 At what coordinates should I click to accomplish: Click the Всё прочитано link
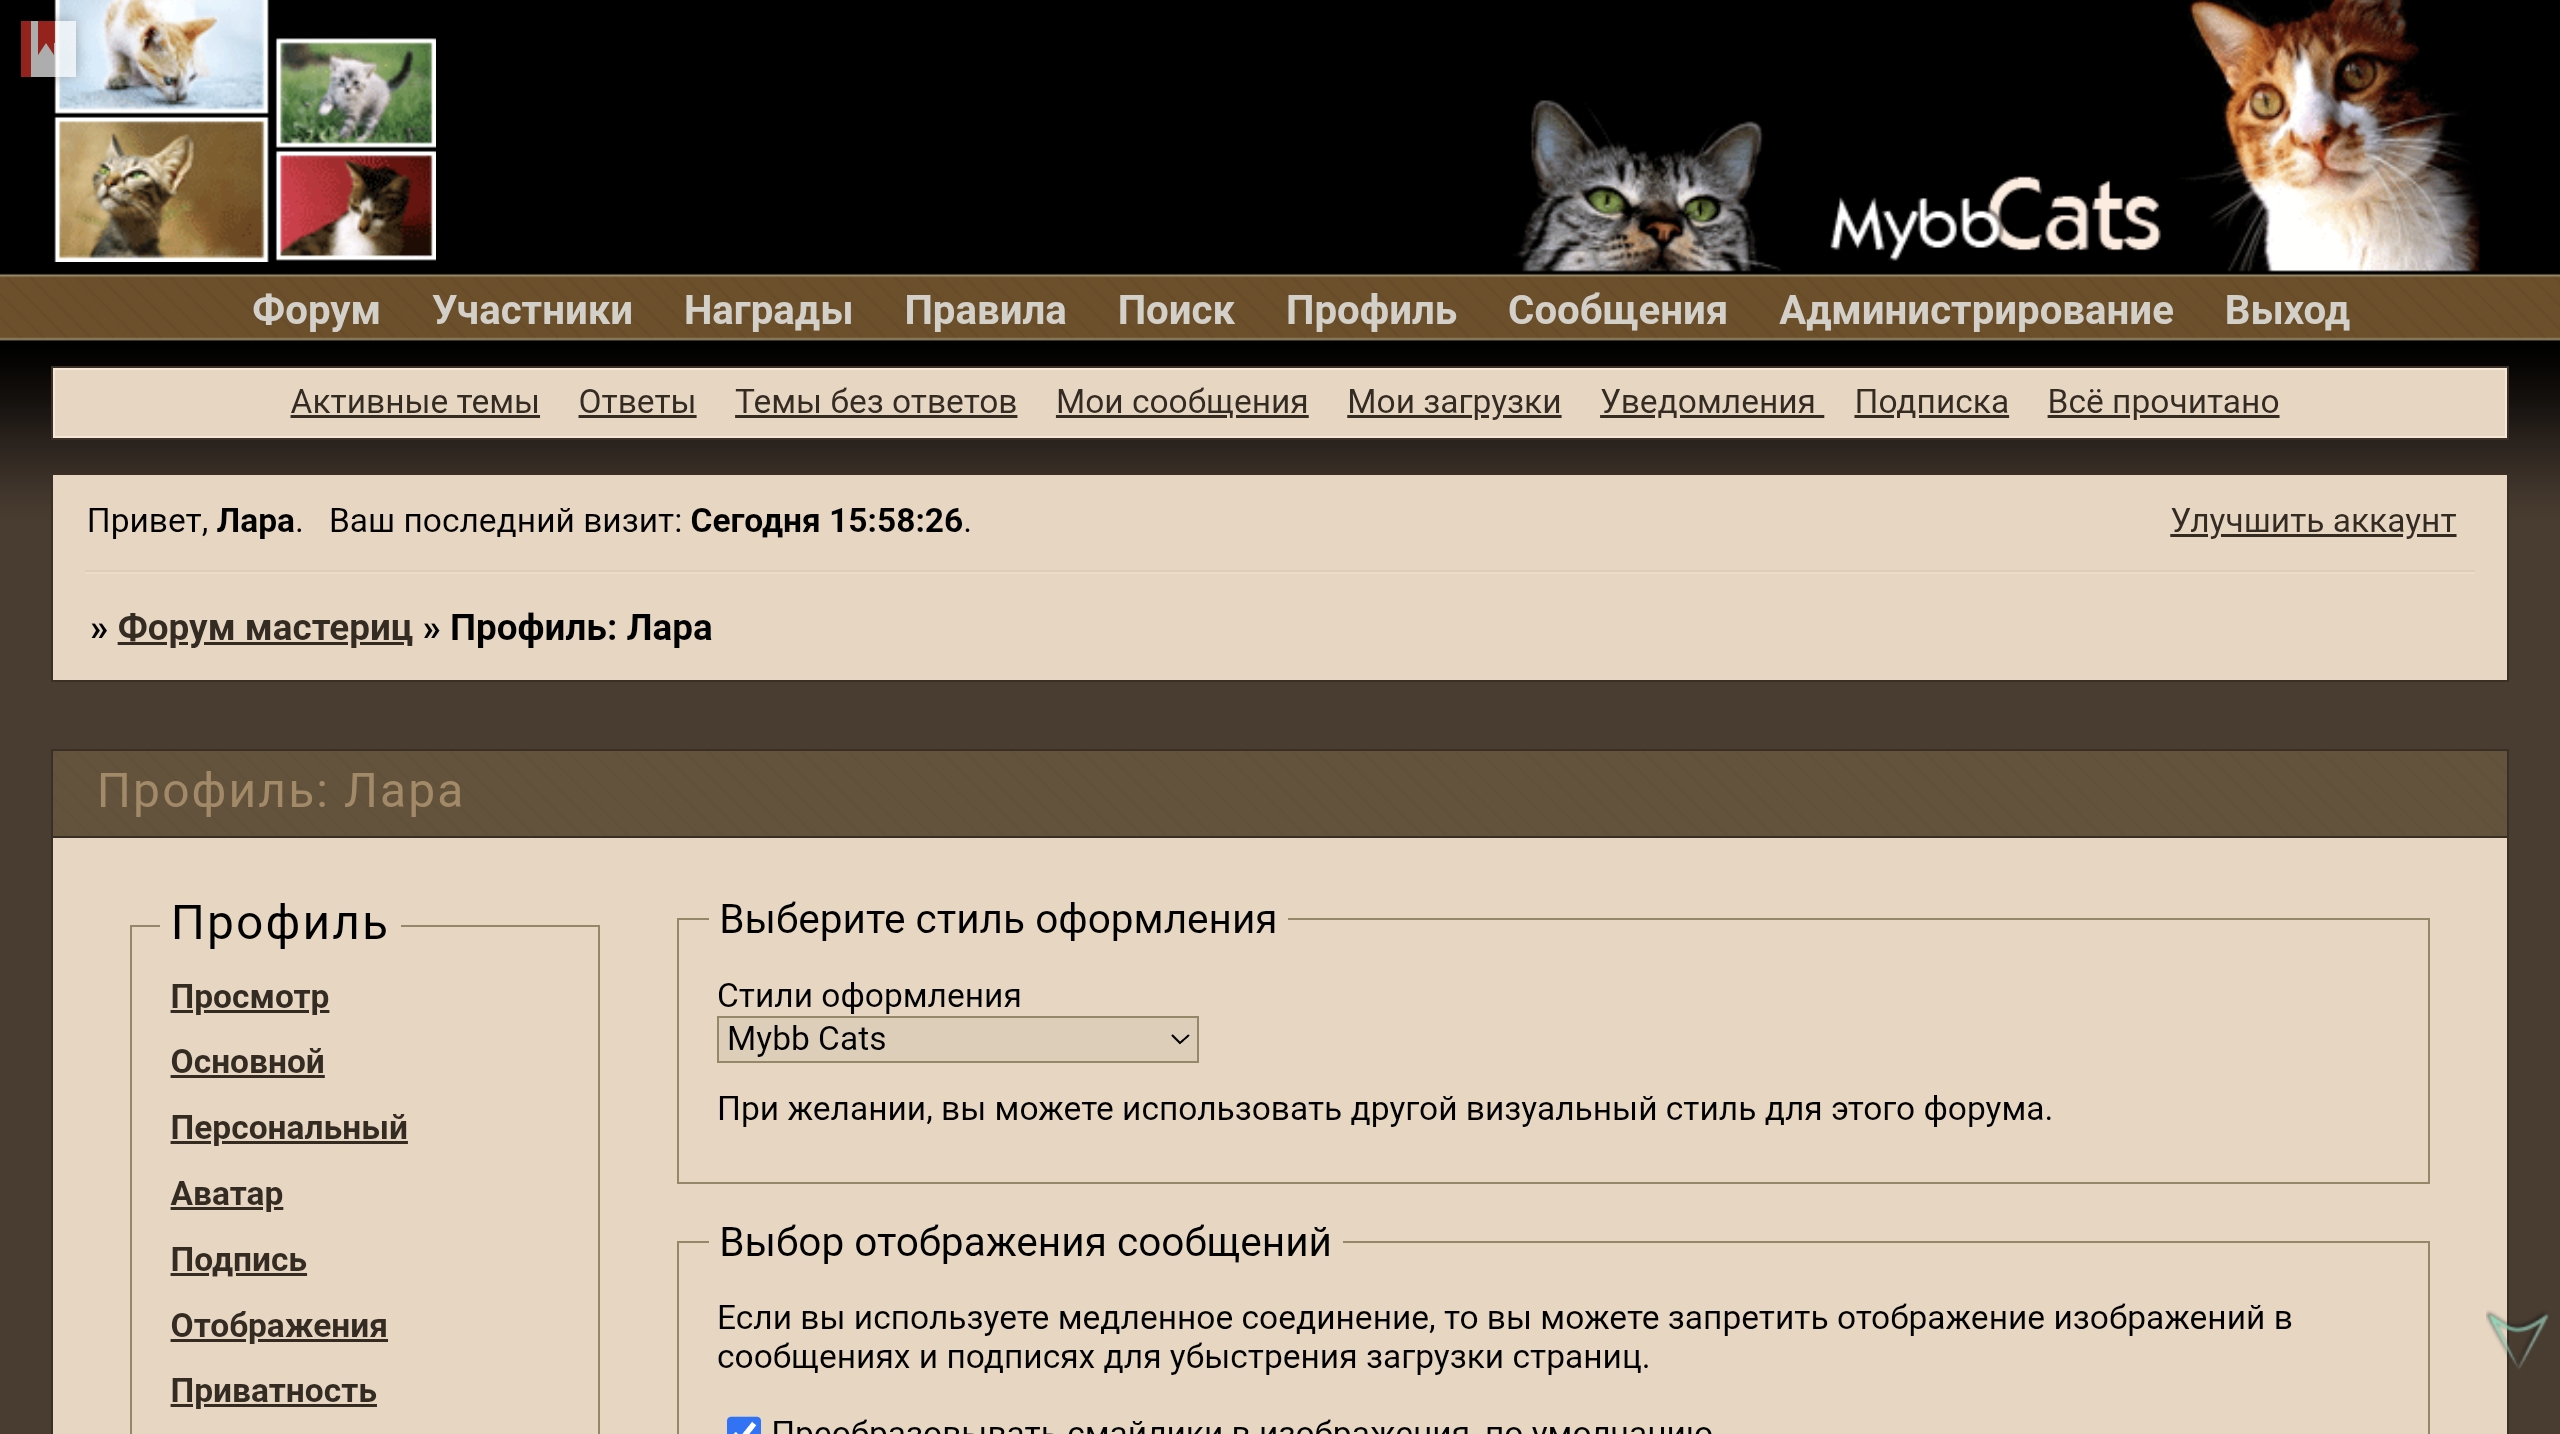2162,402
